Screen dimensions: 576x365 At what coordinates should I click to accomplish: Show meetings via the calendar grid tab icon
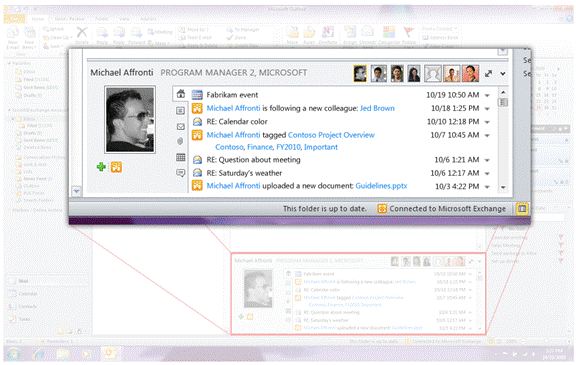tap(180, 158)
